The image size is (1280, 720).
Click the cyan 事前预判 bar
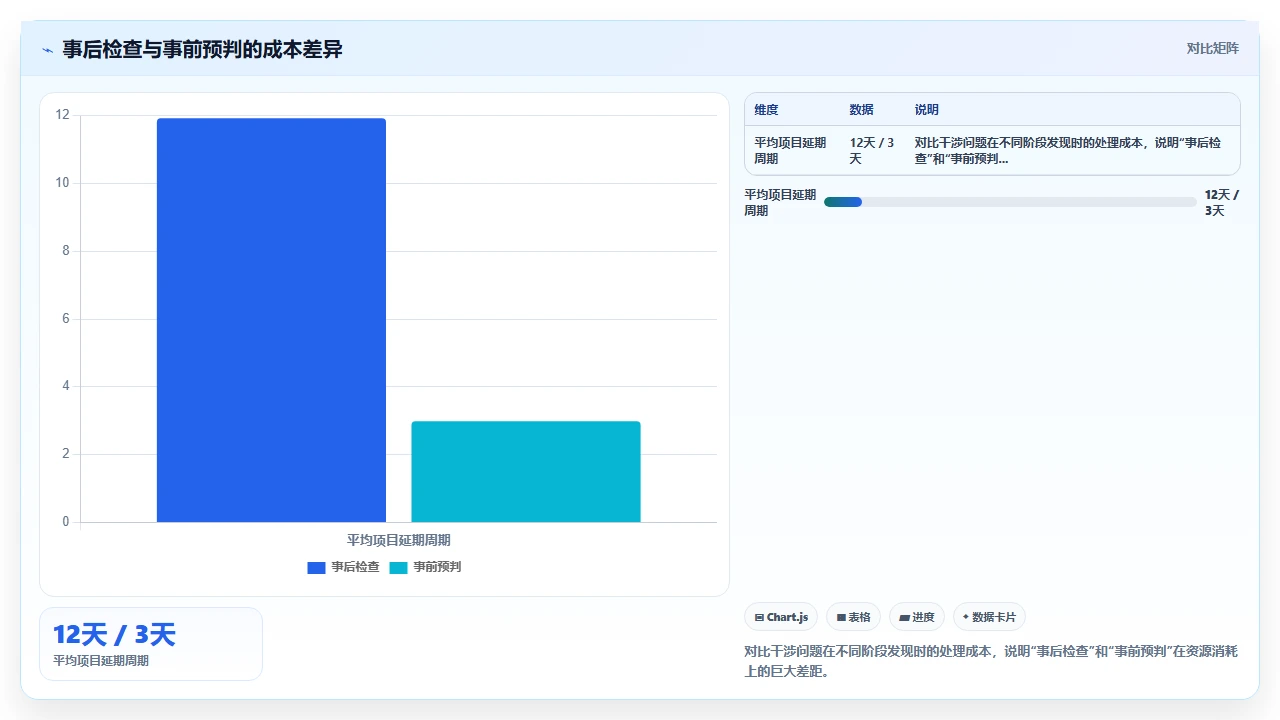(526, 472)
